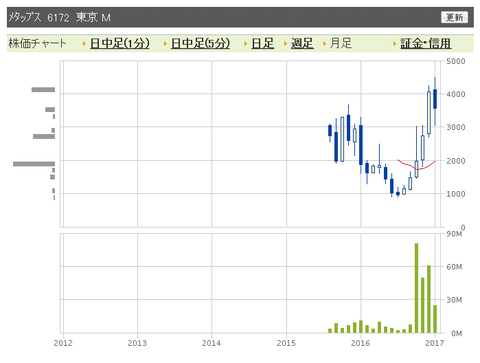
Task: Click the 60M volume axis label
Action: coord(454,267)
